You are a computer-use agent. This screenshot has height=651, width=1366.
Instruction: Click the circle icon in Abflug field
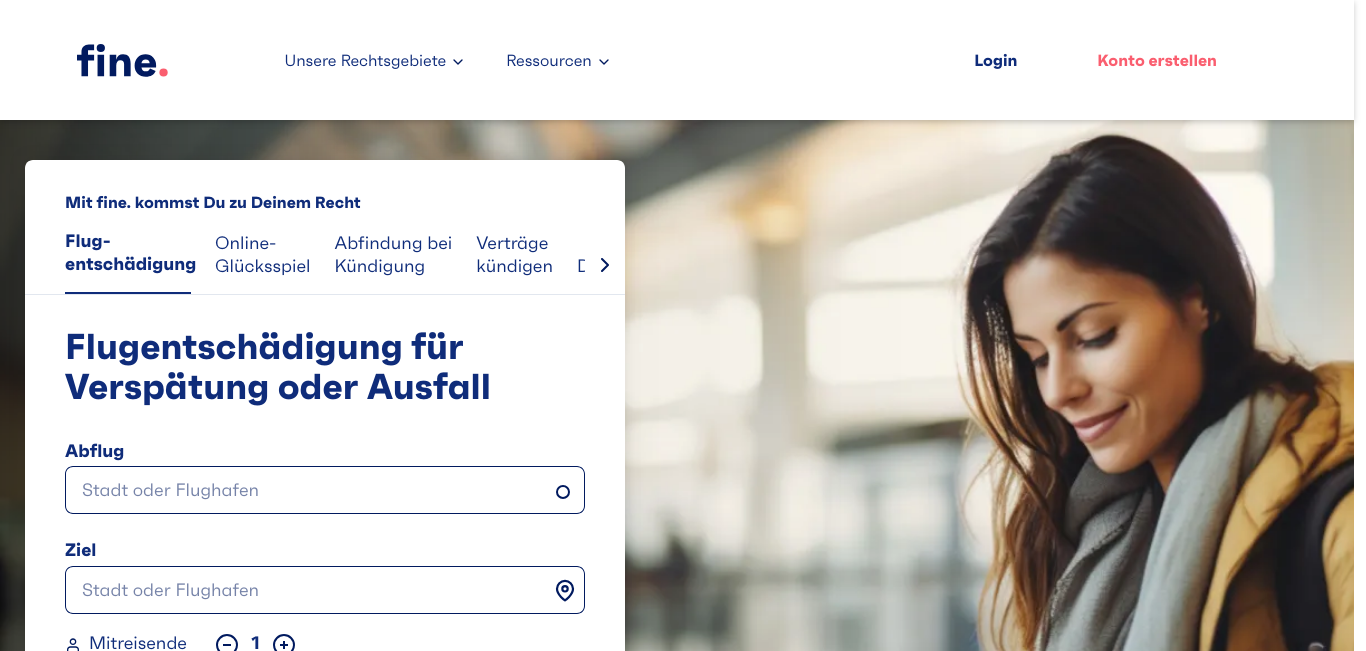coord(563,491)
